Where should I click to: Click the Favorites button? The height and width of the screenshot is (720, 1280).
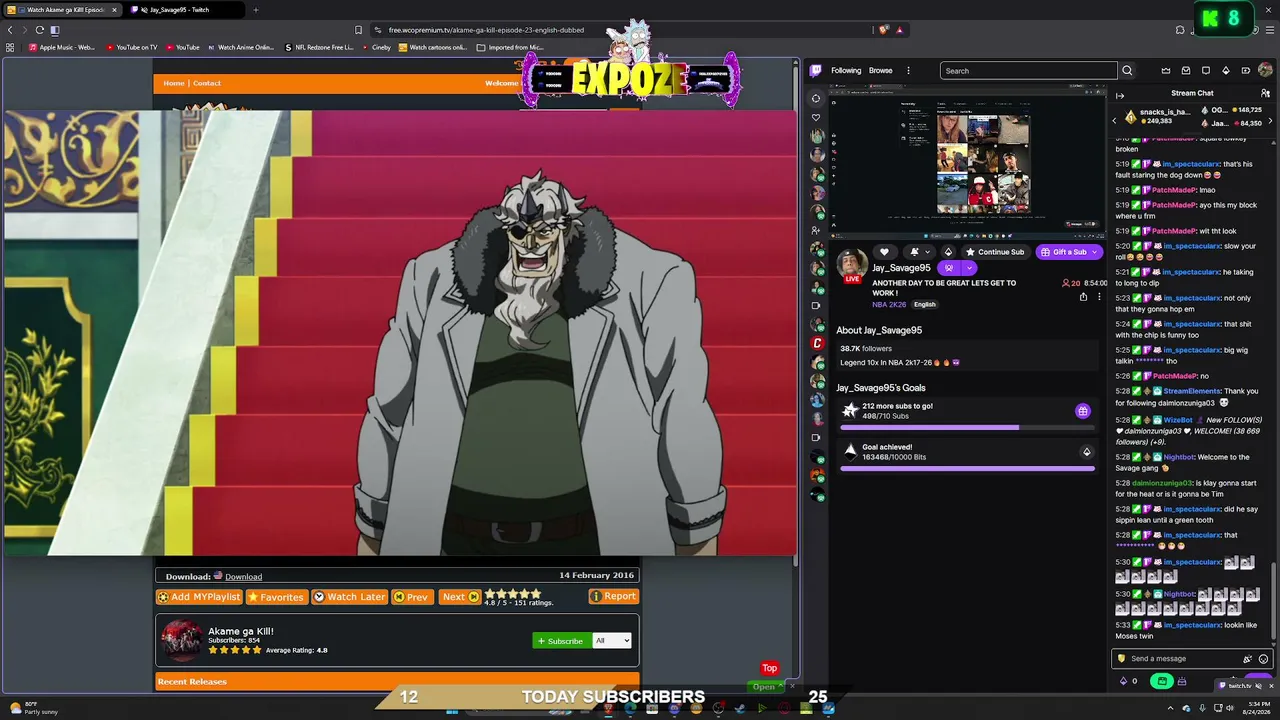(x=276, y=597)
